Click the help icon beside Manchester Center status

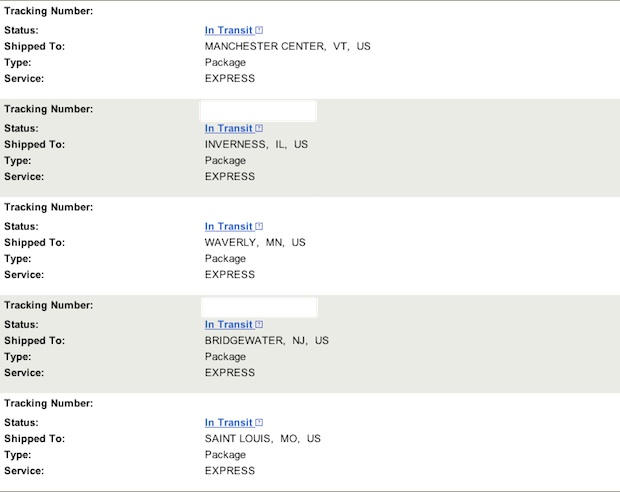[259, 30]
